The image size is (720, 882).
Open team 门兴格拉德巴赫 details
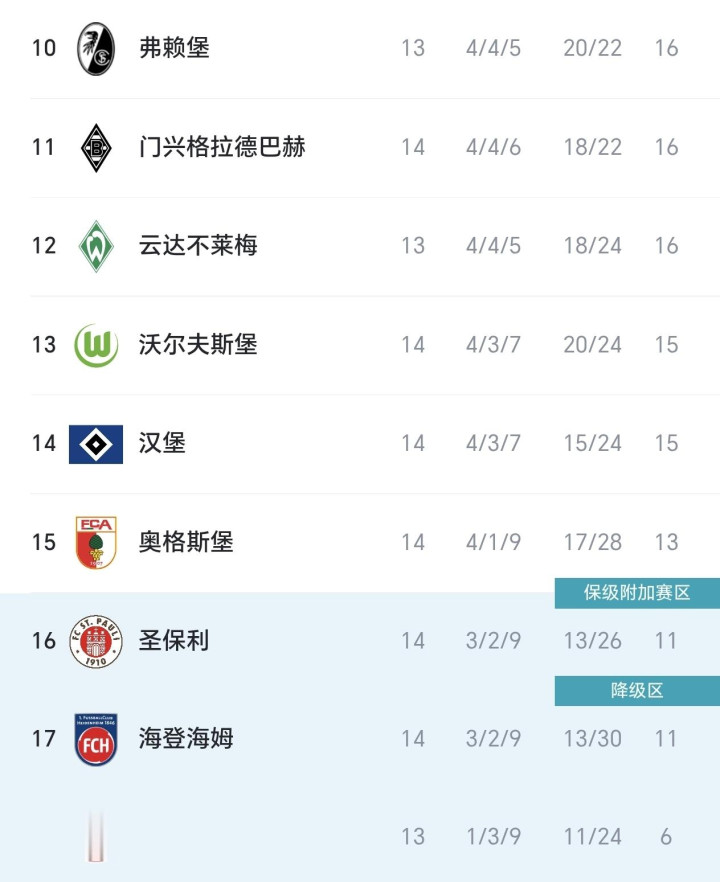(222, 147)
